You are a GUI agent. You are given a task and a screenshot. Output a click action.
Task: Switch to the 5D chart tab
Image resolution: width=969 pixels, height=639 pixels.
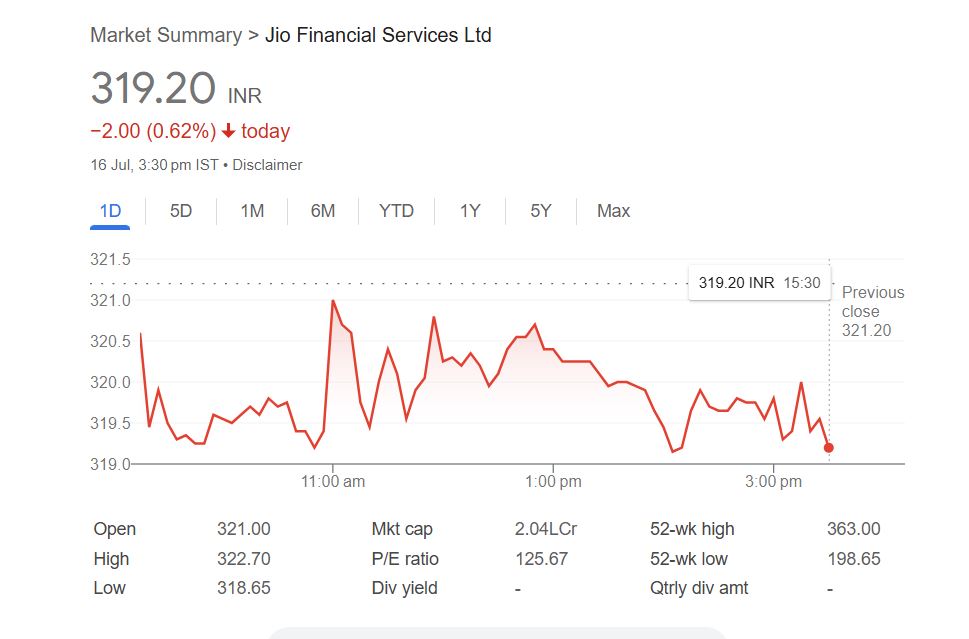pyautogui.click(x=181, y=211)
